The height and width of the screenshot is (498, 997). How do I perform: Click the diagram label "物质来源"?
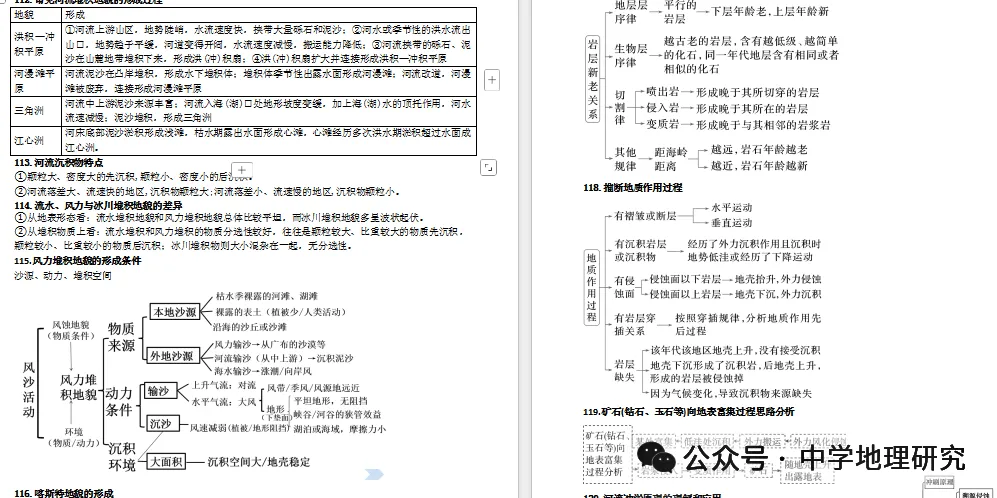121,338
